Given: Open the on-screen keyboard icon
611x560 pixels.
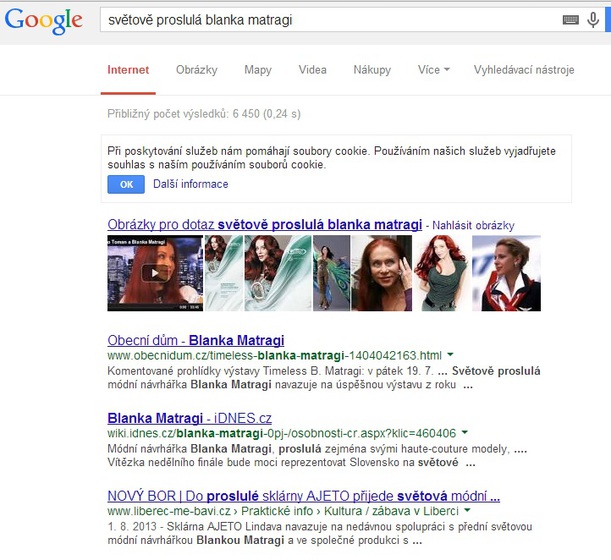Looking at the screenshot, I should [x=570, y=19].
